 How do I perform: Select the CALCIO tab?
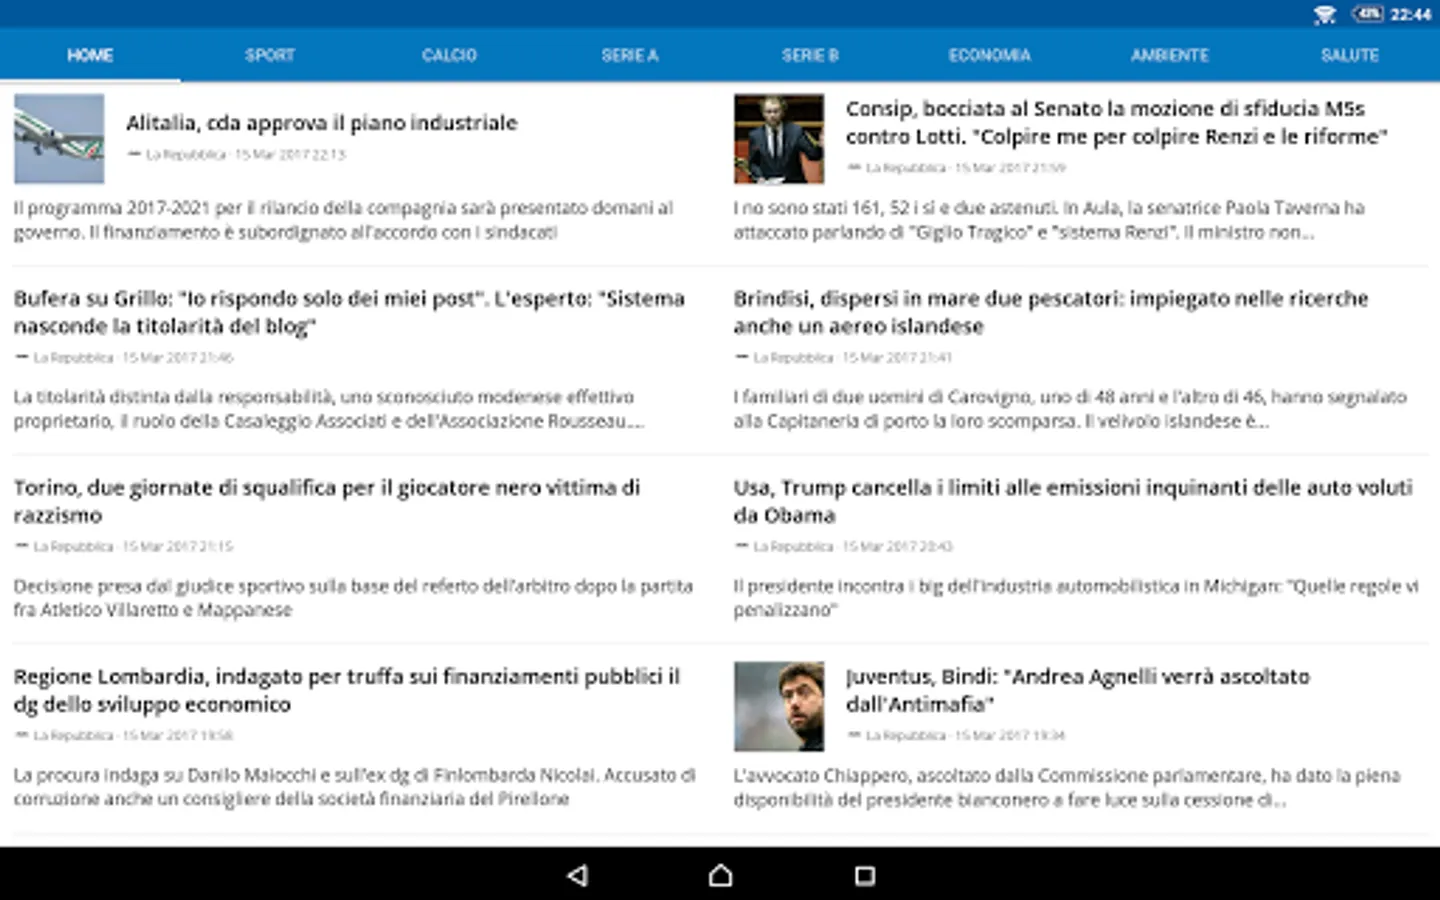(450, 55)
